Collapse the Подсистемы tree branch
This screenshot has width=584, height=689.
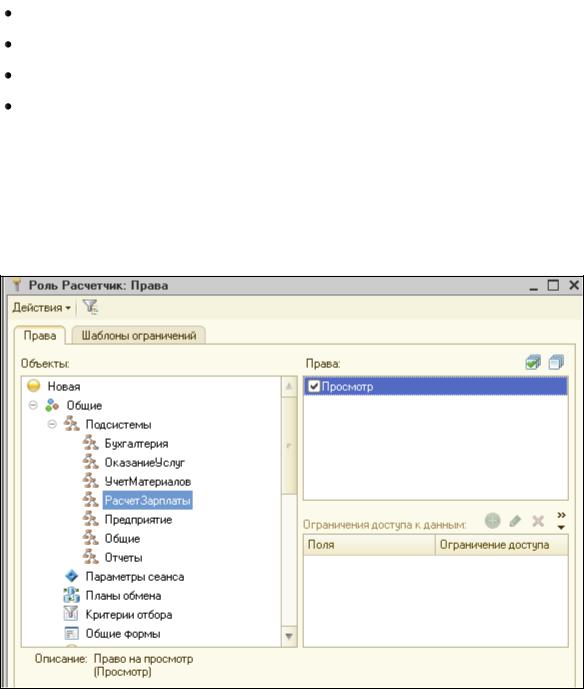click(52, 424)
